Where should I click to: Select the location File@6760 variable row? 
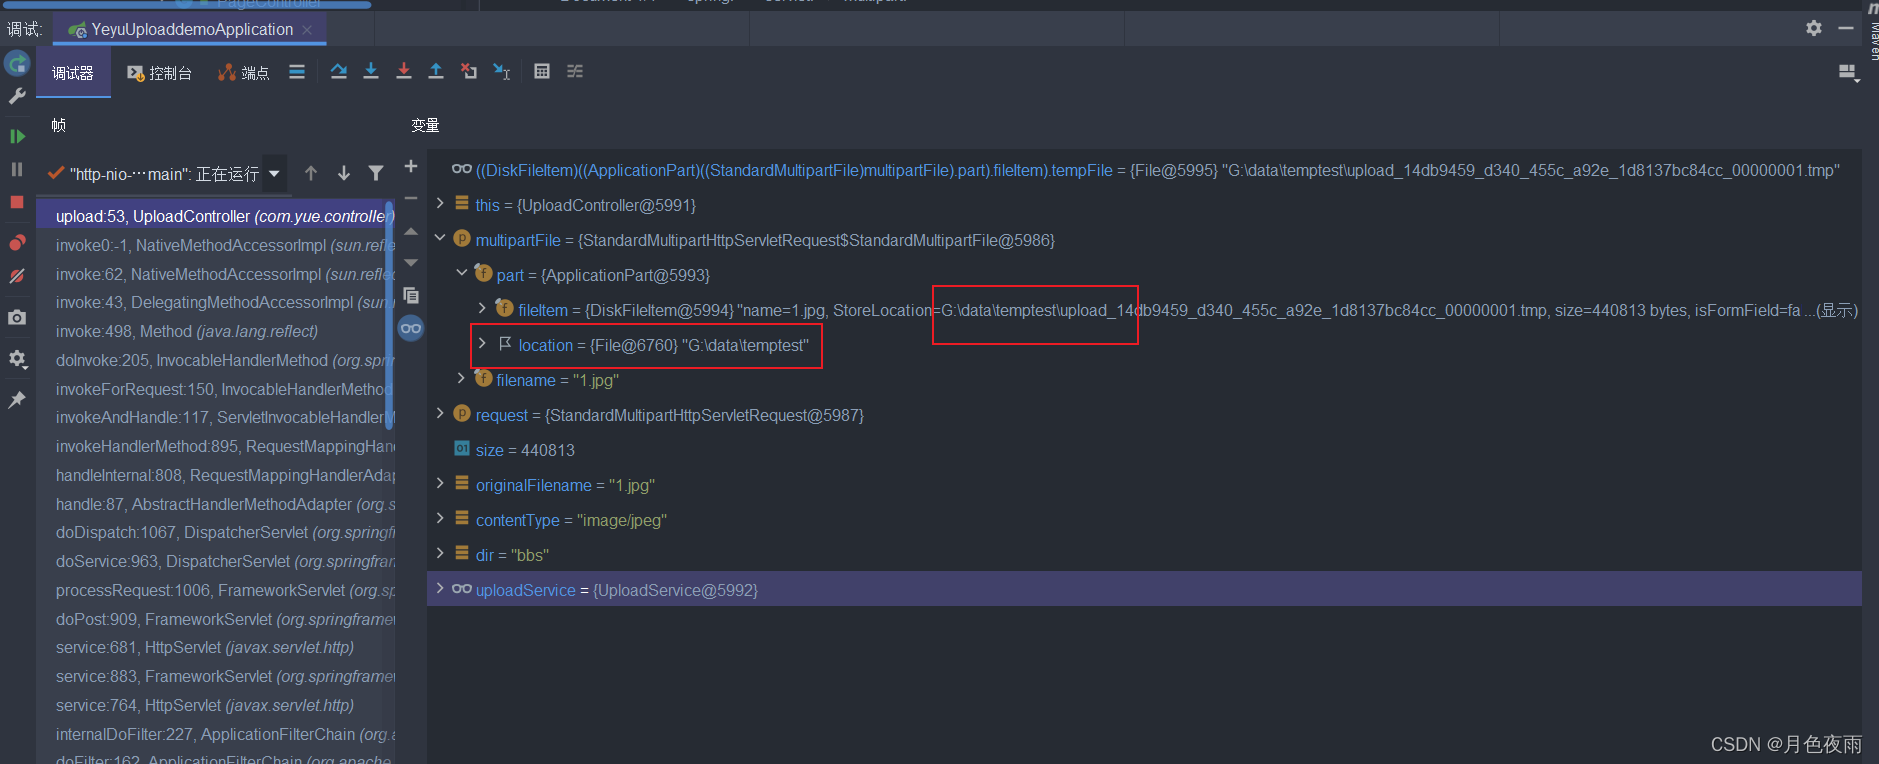pos(1144,345)
